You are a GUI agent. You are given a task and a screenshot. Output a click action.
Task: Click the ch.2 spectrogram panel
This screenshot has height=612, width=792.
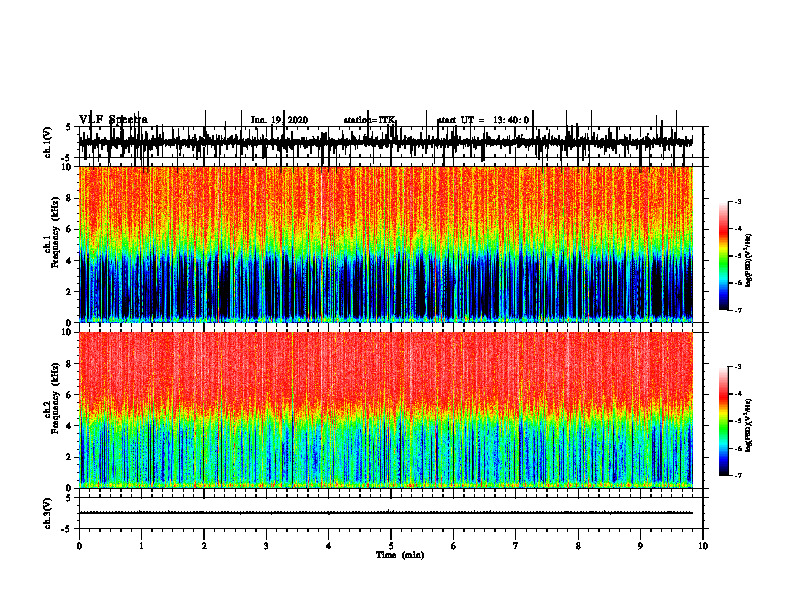(x=386, y=410)
